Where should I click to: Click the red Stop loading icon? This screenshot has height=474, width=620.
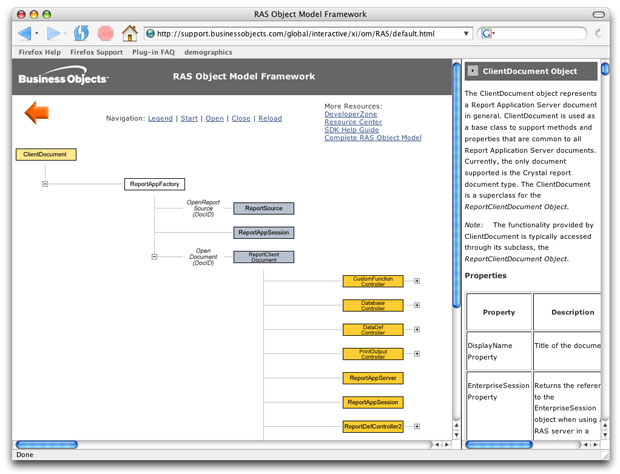(106, 33)
